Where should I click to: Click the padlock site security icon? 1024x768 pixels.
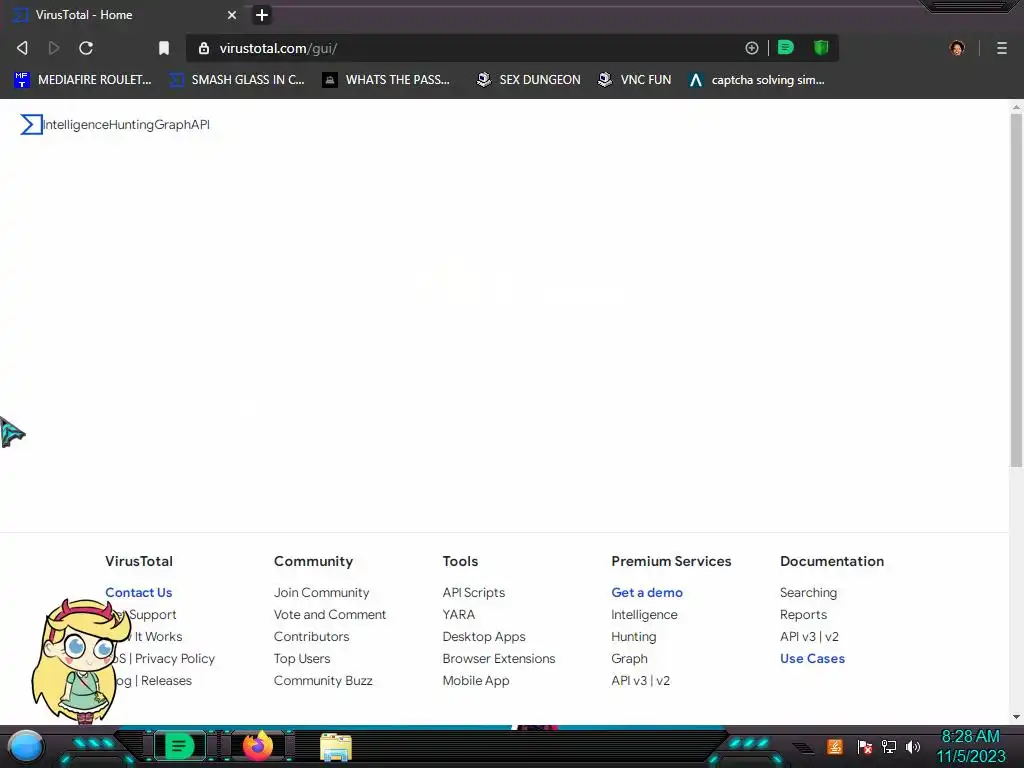click(204, 48)
